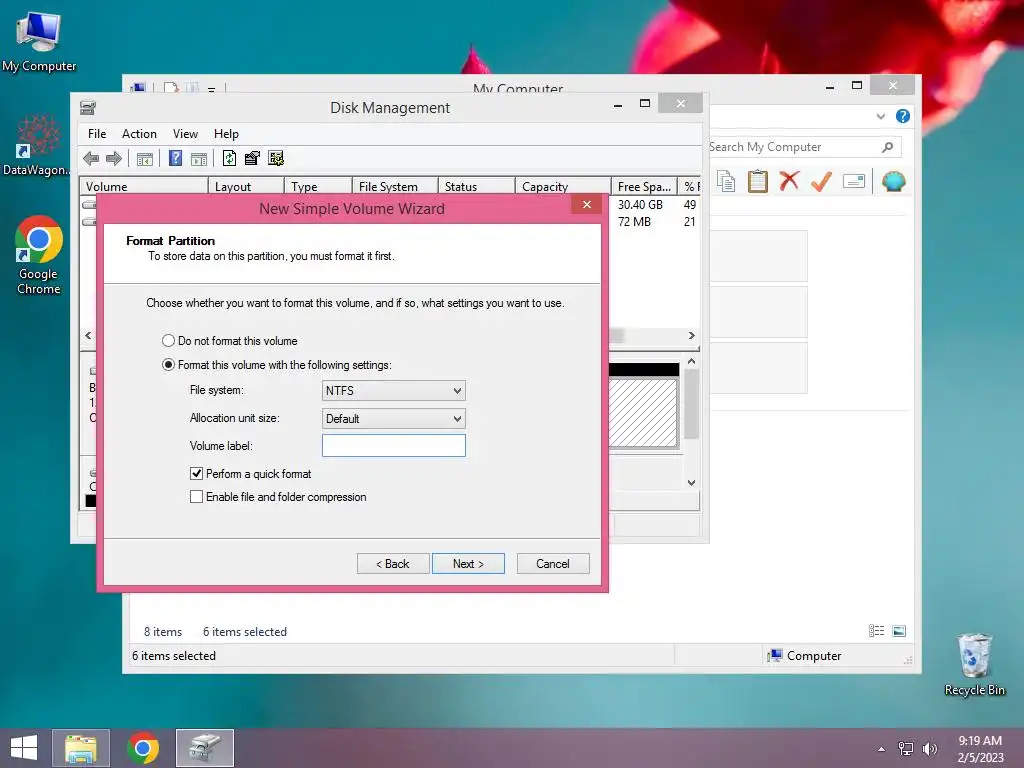Click the Type column header
Image resolution: width=1024 pixels, height=768 pixels.
pyautogui.click(x=318, y=186)
